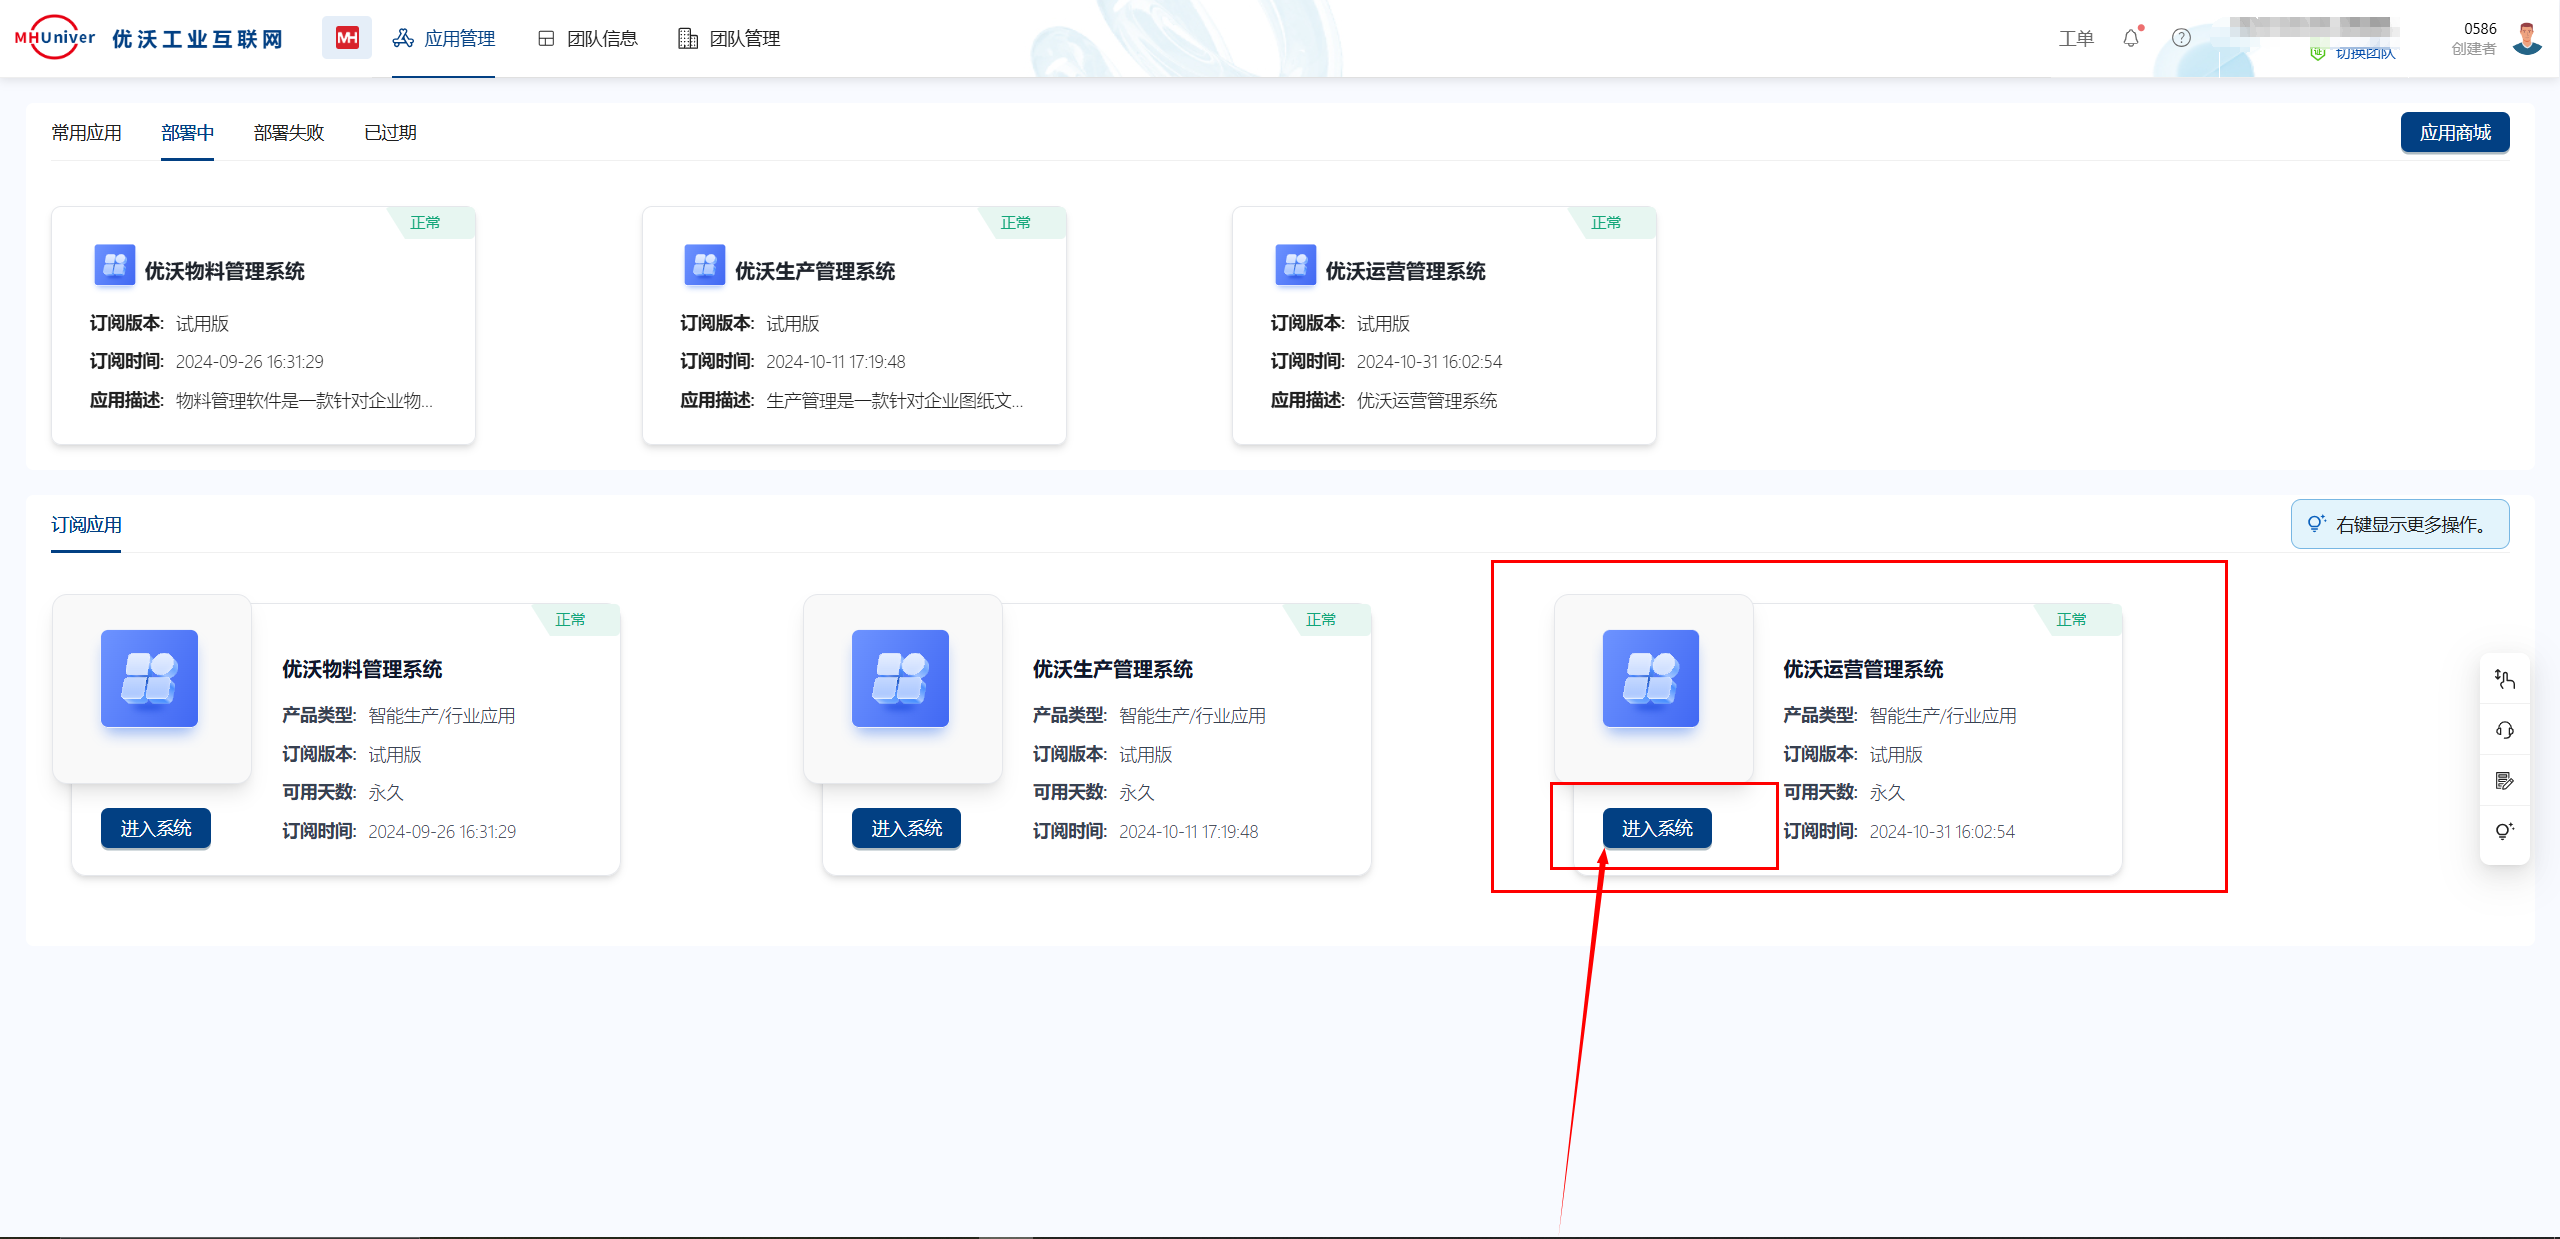Screen dimensions: 2560x1239
Task: Open the 已过期 tab
Action: tap(390, 133)
